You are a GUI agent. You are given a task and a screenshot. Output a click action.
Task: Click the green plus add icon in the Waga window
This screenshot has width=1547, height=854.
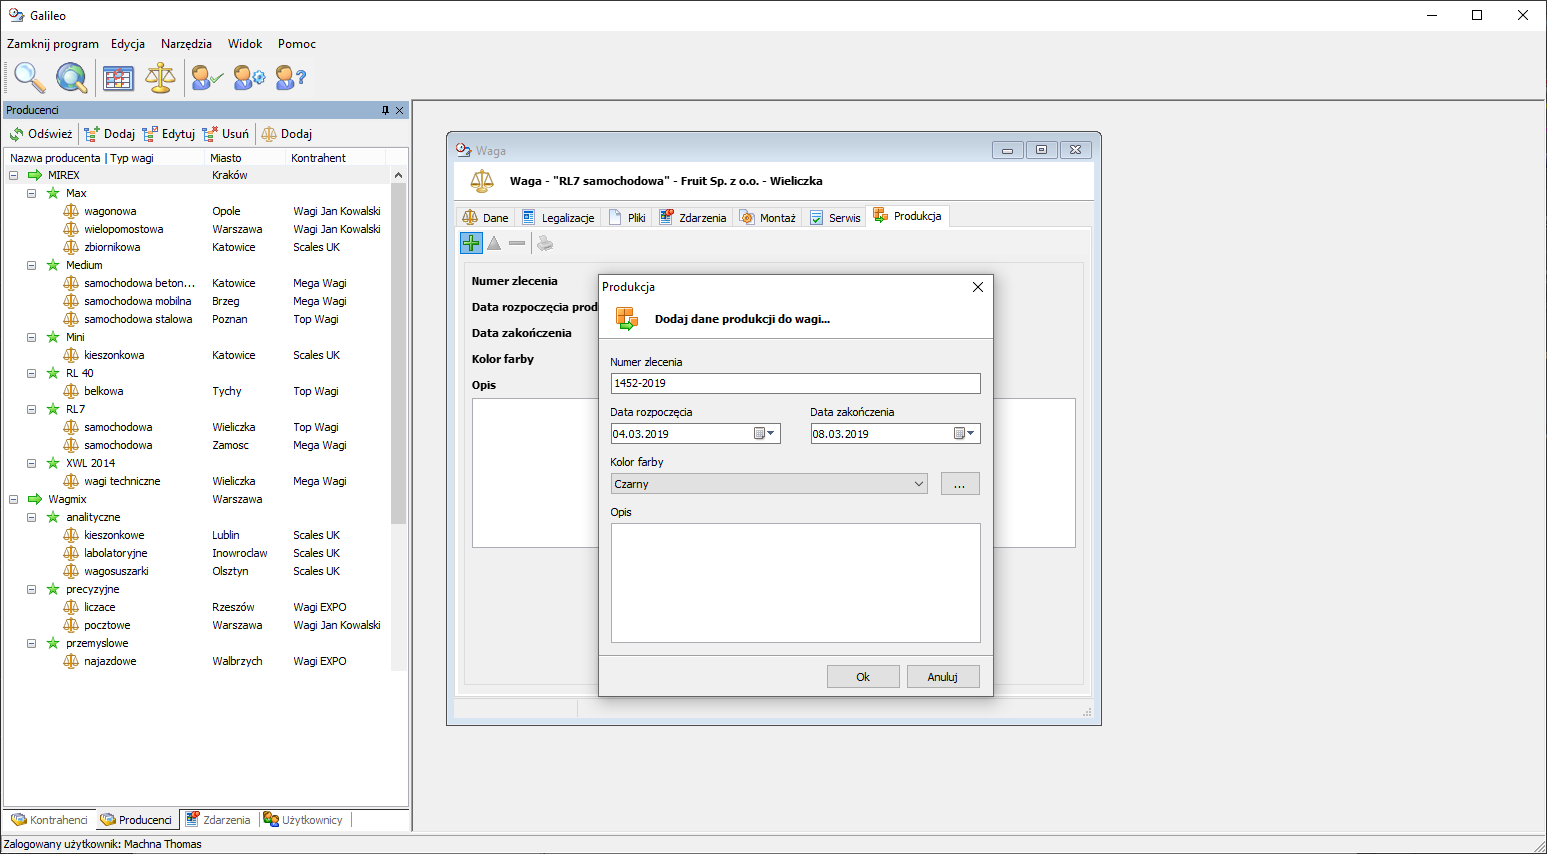(x=471, y=243)
